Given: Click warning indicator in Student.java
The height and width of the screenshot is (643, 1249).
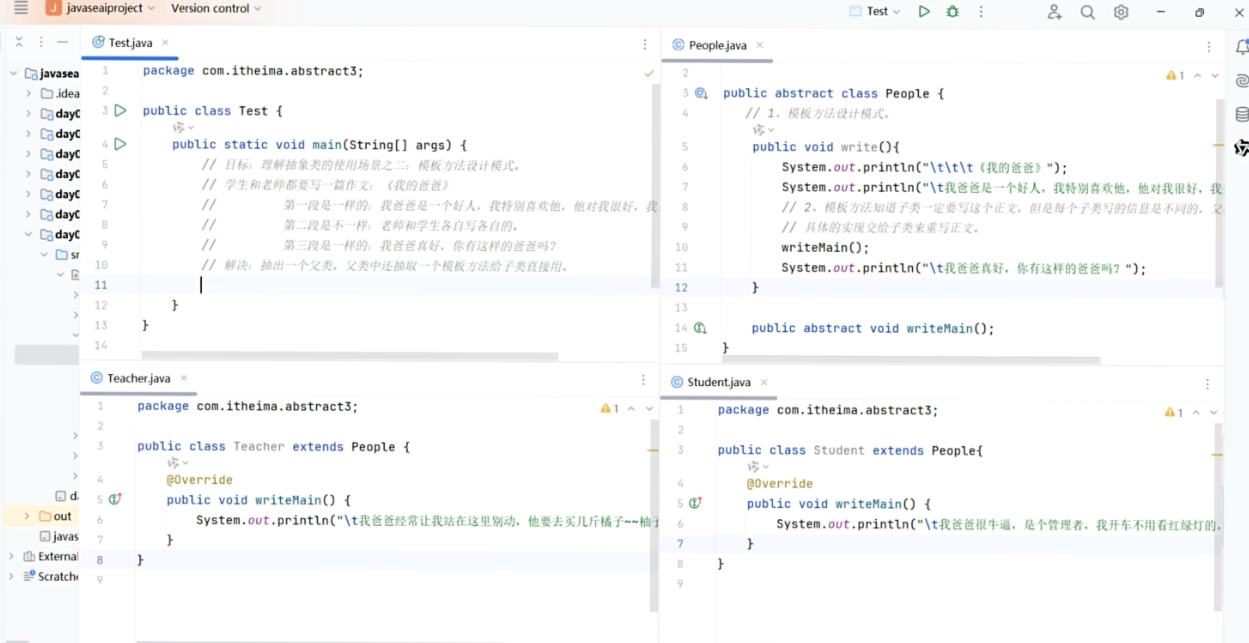Looking at the screenshot, I should click(x=1175, y=412).
